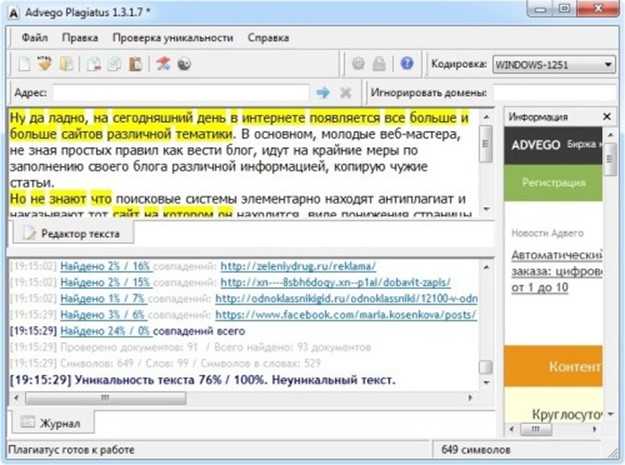The height and width of the screenshot is (465, 625).
Task: Click the Найдено 3% / 6% result link
Action: coord(103,315)
